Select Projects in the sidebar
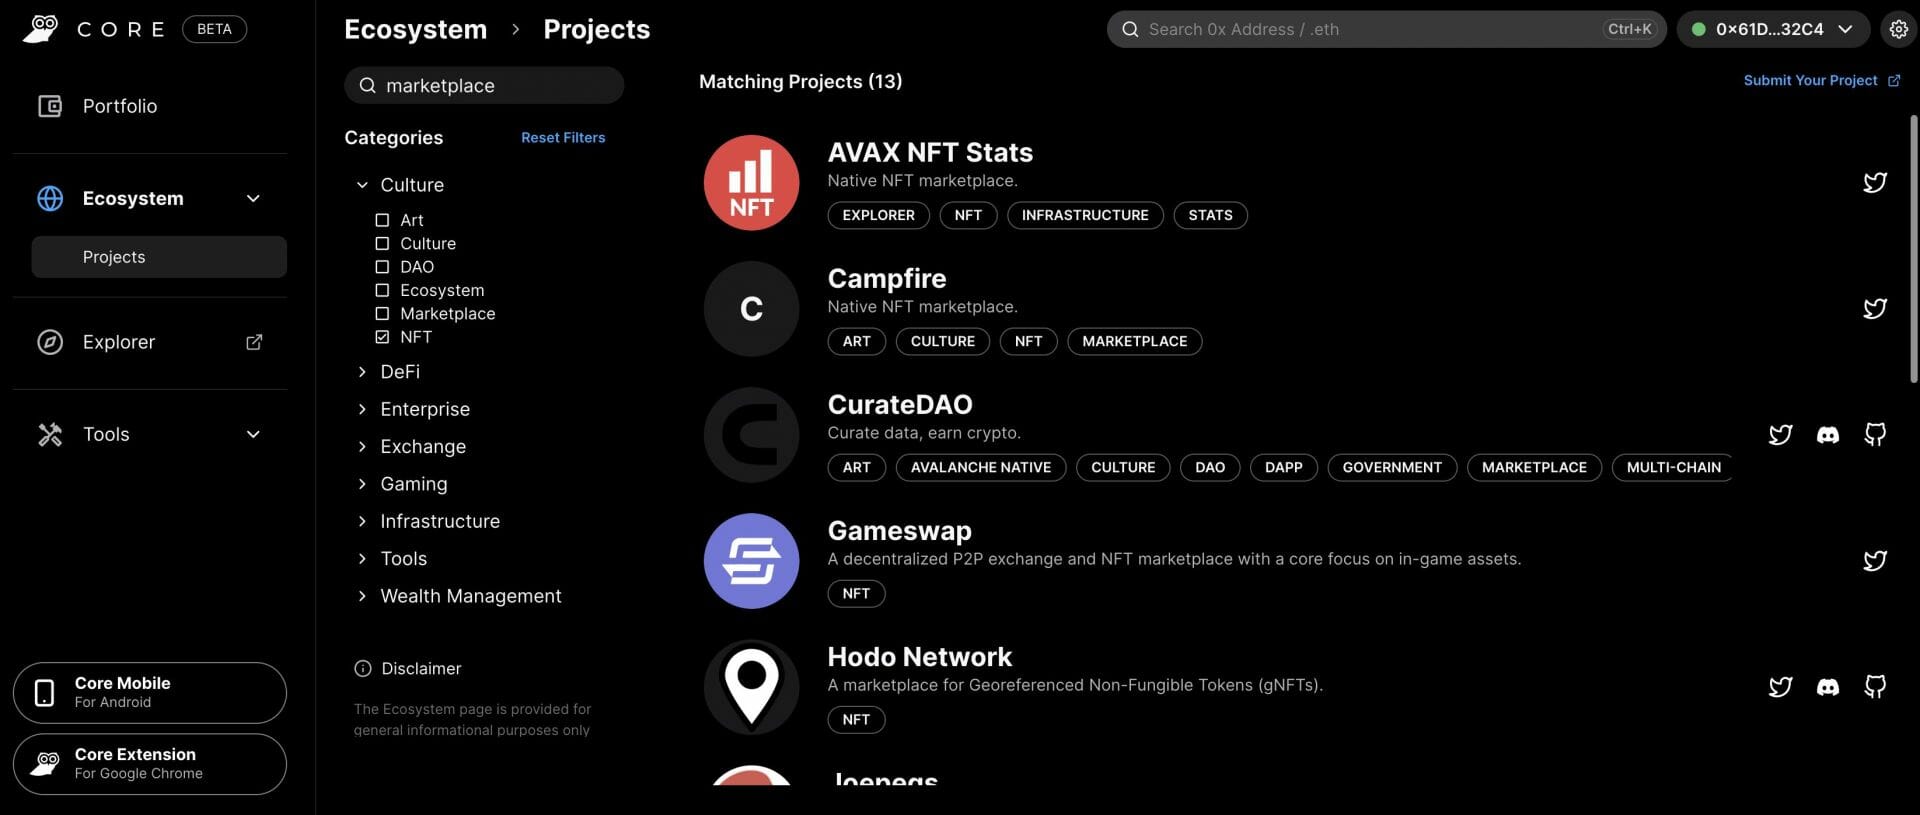1920x815 pixels. [x=159, y=257]
